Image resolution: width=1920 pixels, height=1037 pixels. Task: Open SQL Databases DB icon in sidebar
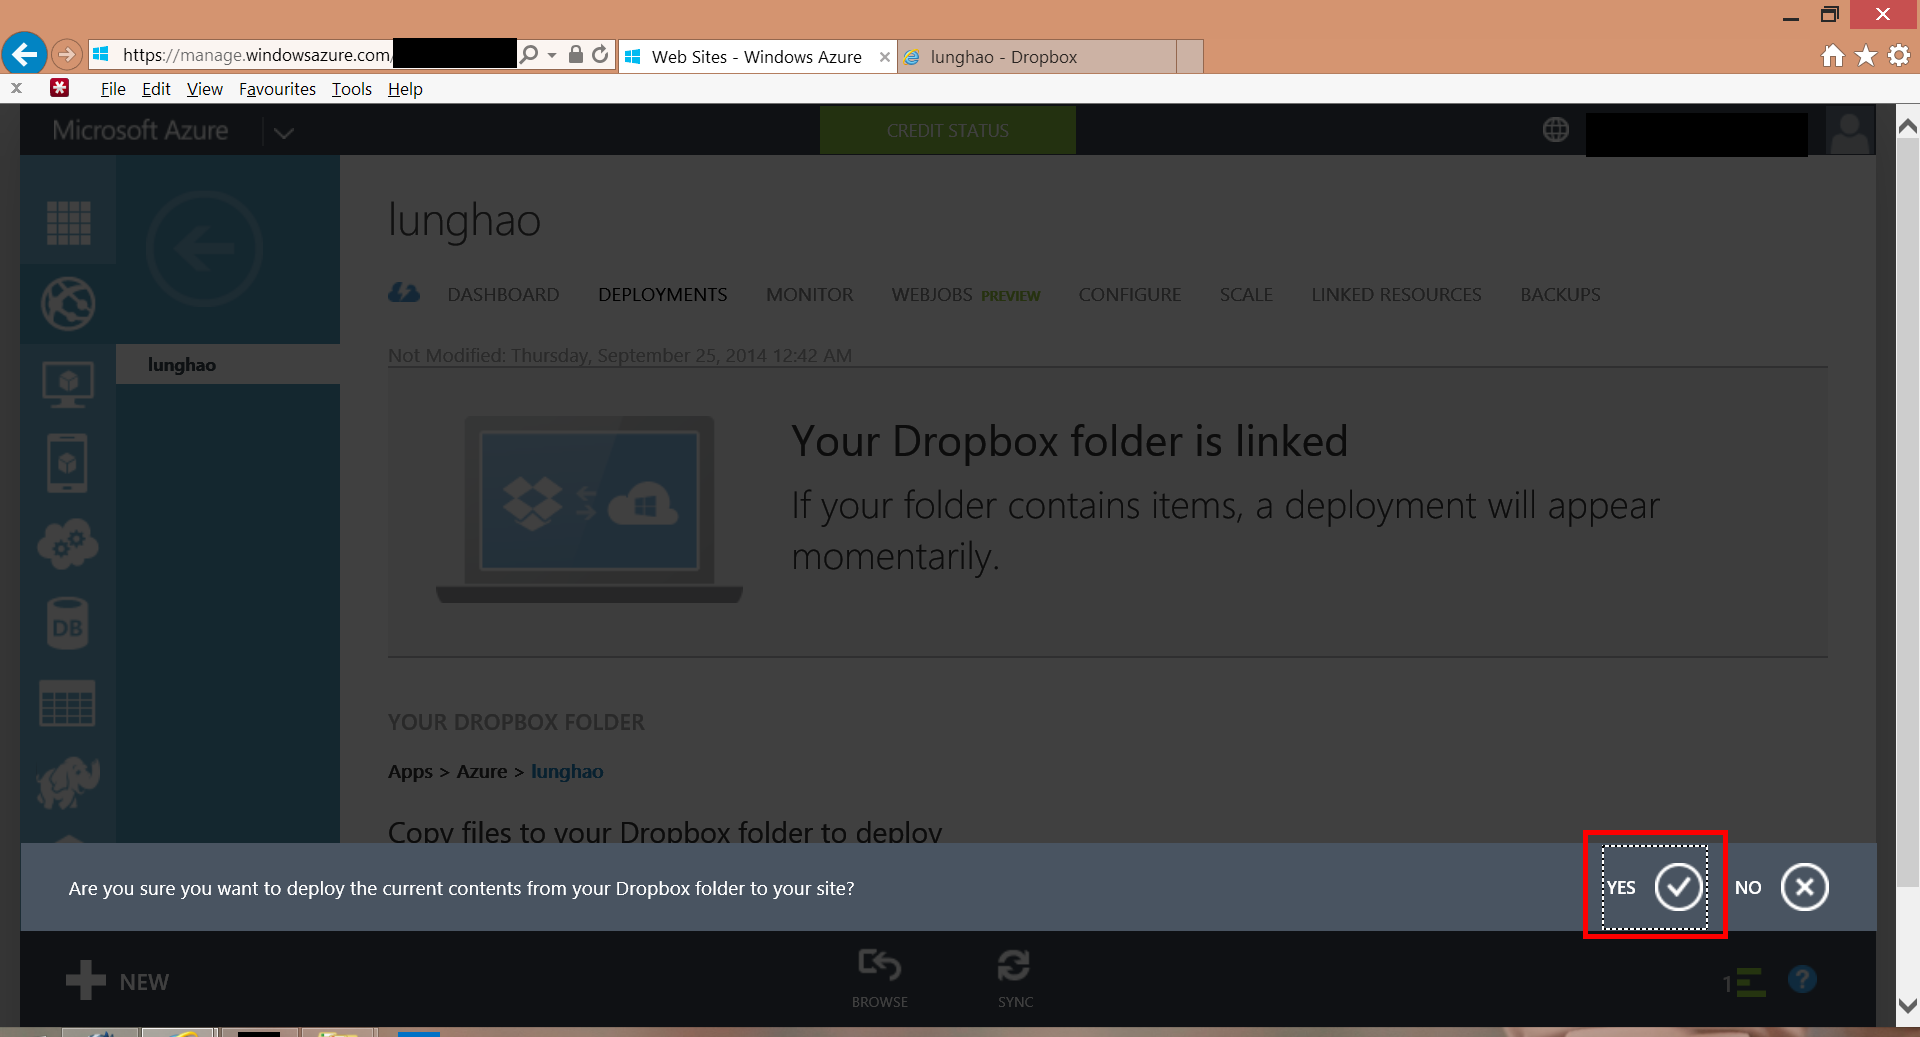click(68, 624)
